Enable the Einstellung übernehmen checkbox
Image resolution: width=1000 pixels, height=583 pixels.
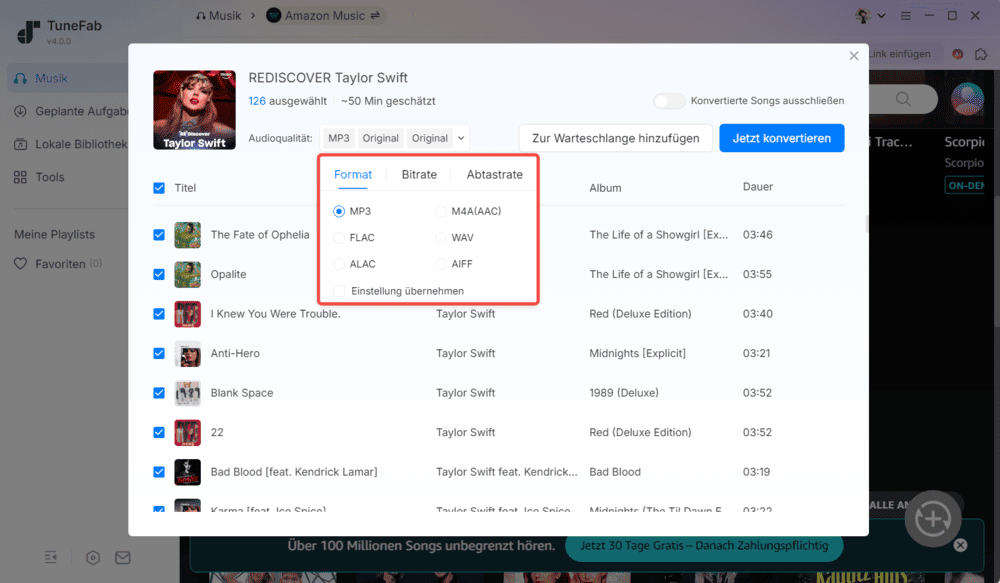pos(338,290)
